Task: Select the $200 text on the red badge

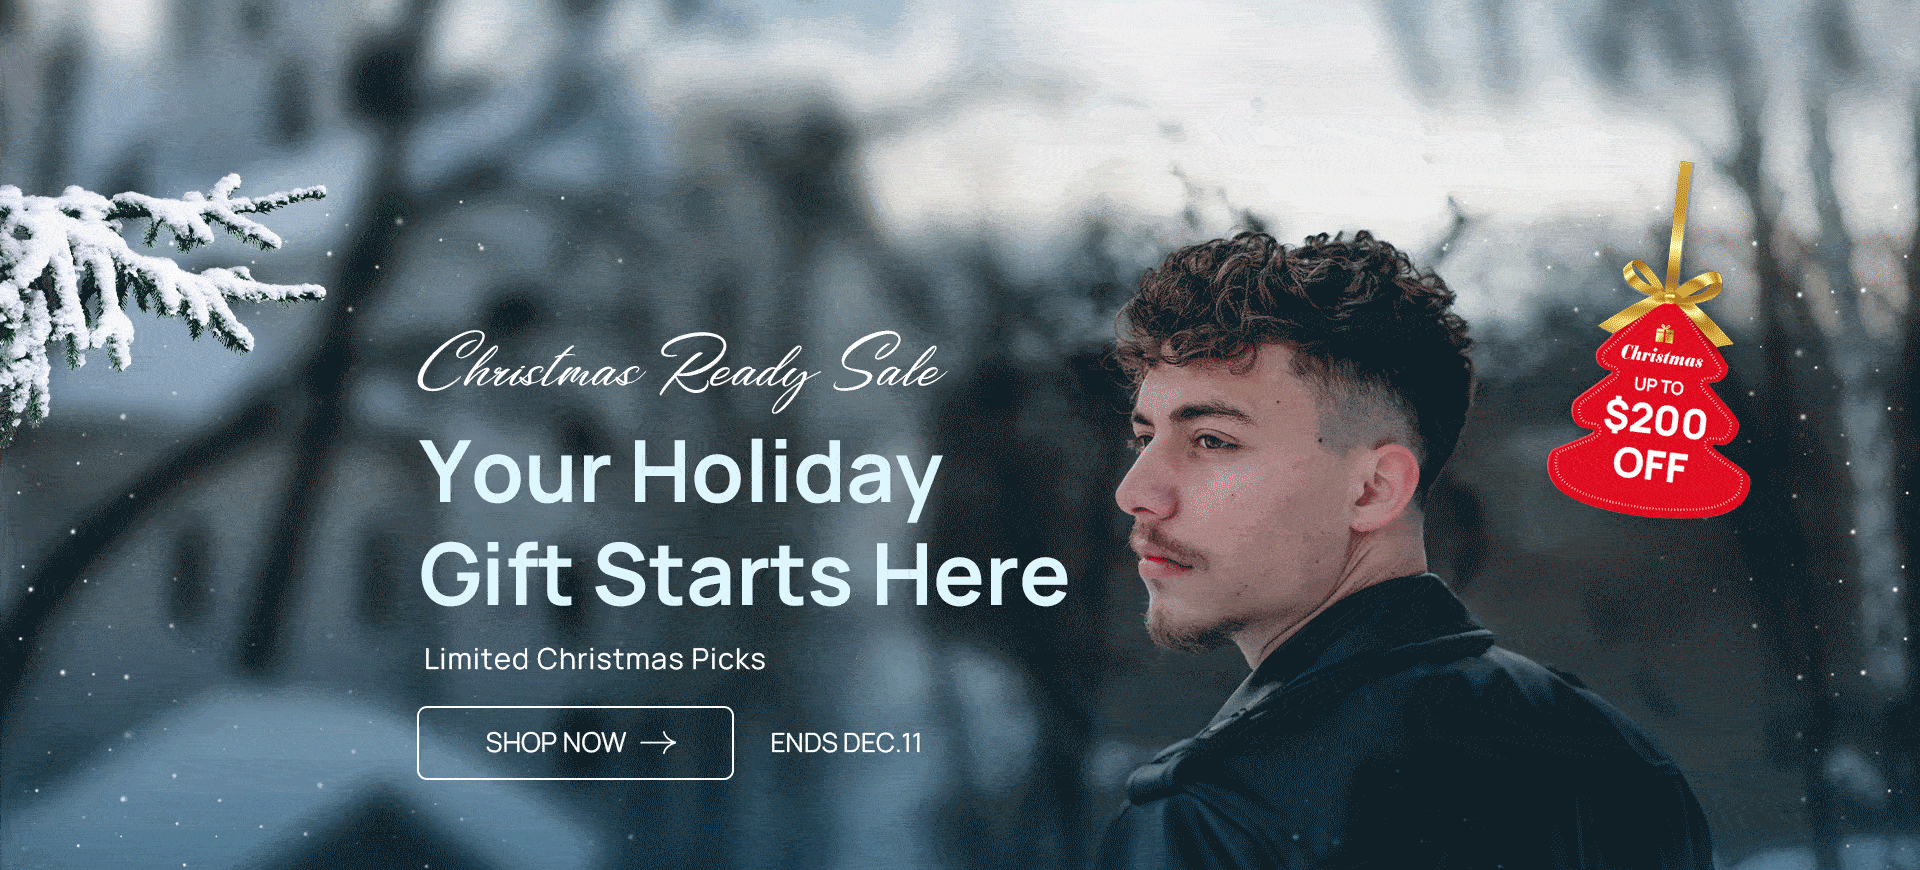Action: point(1655,418)
